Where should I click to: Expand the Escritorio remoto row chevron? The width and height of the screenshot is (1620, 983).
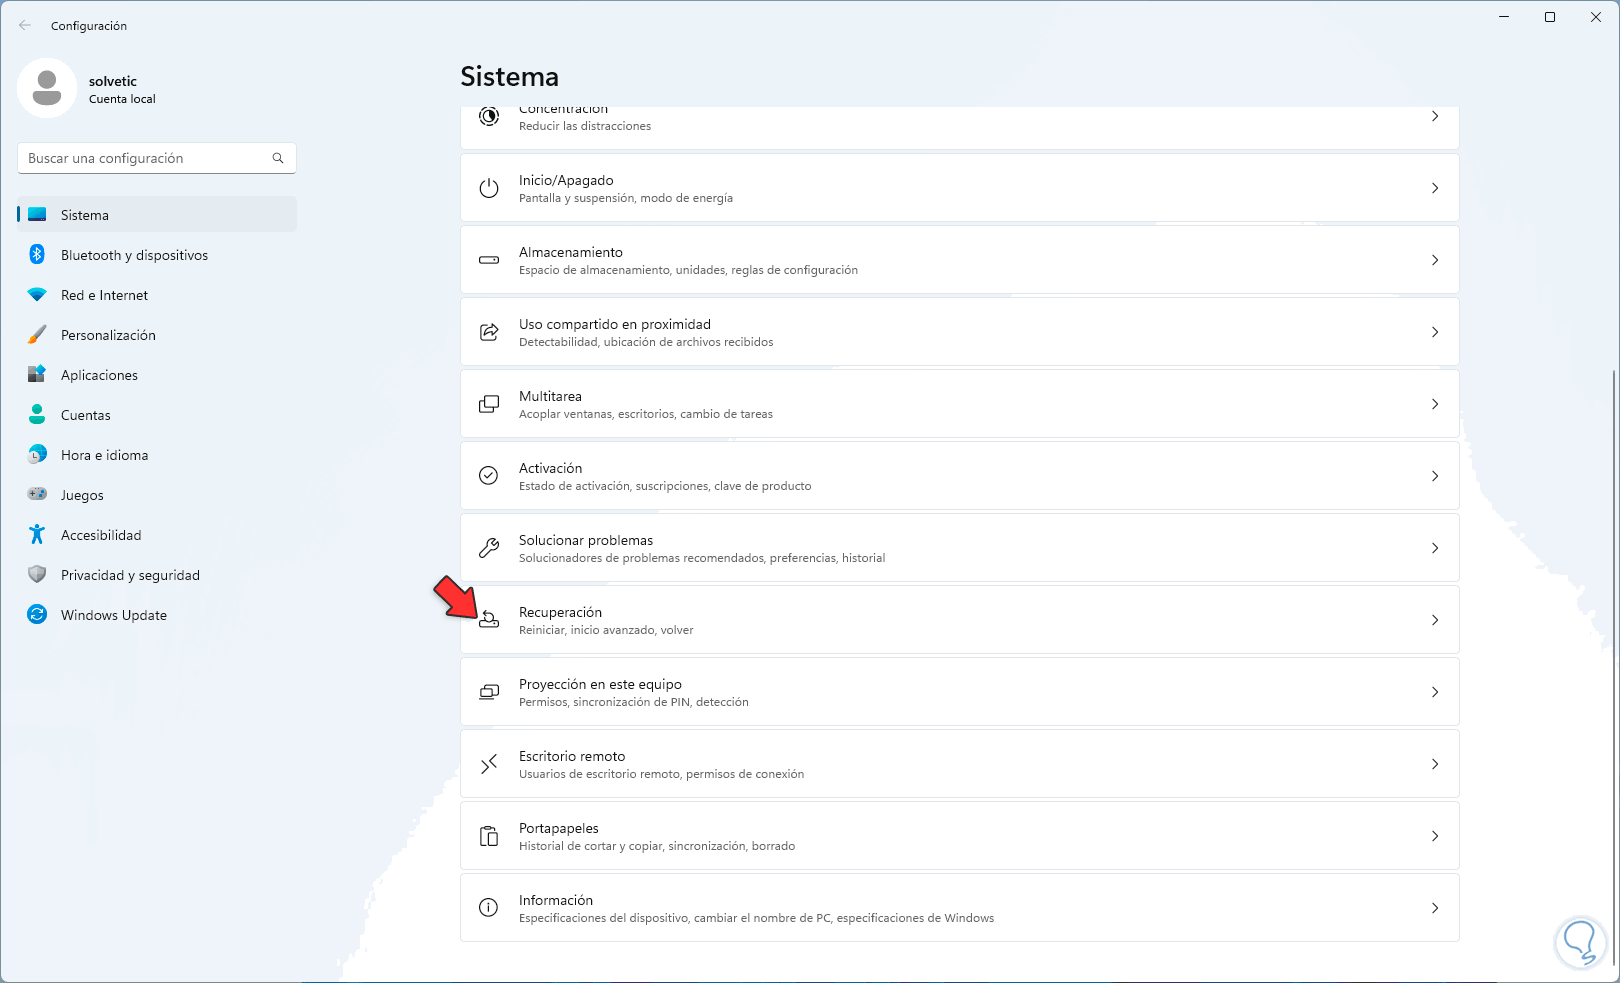tap(1434, 764)
